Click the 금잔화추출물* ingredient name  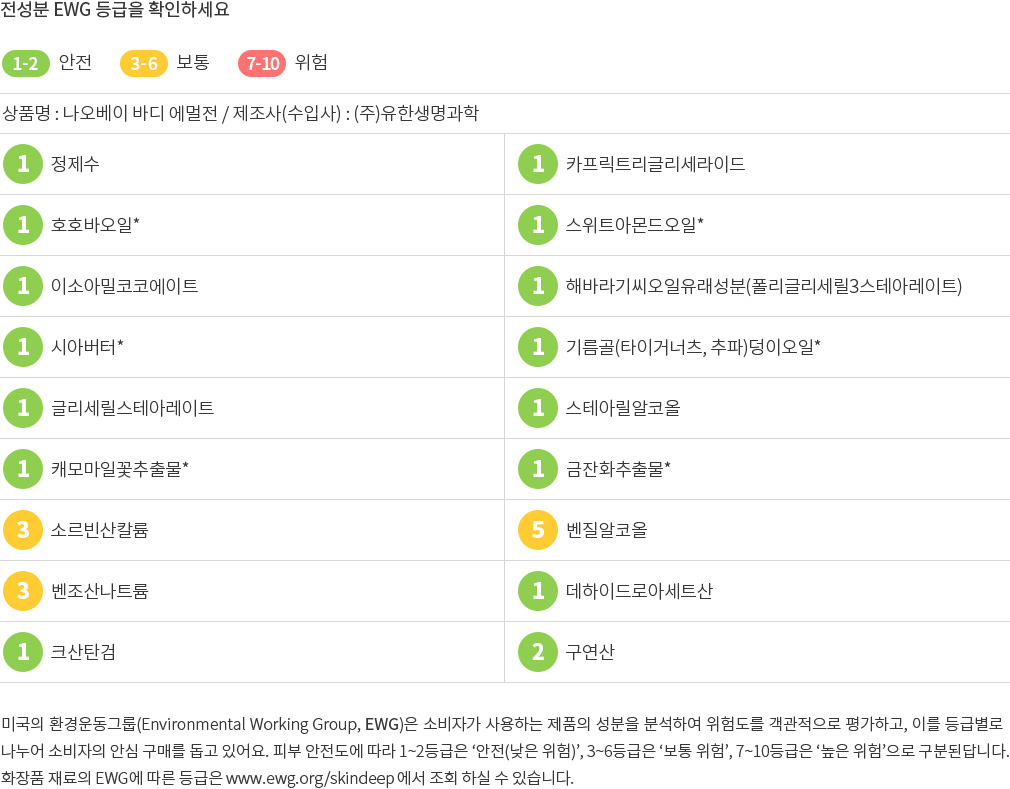pyautogui.click(x=618, y=469)
